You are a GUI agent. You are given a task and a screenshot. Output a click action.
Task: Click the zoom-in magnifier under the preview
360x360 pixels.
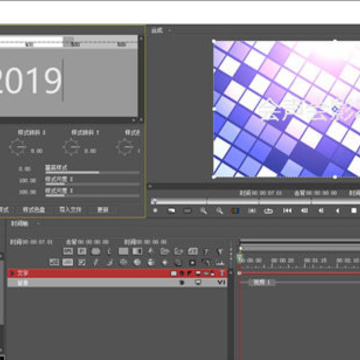click(x=203, y=211)
